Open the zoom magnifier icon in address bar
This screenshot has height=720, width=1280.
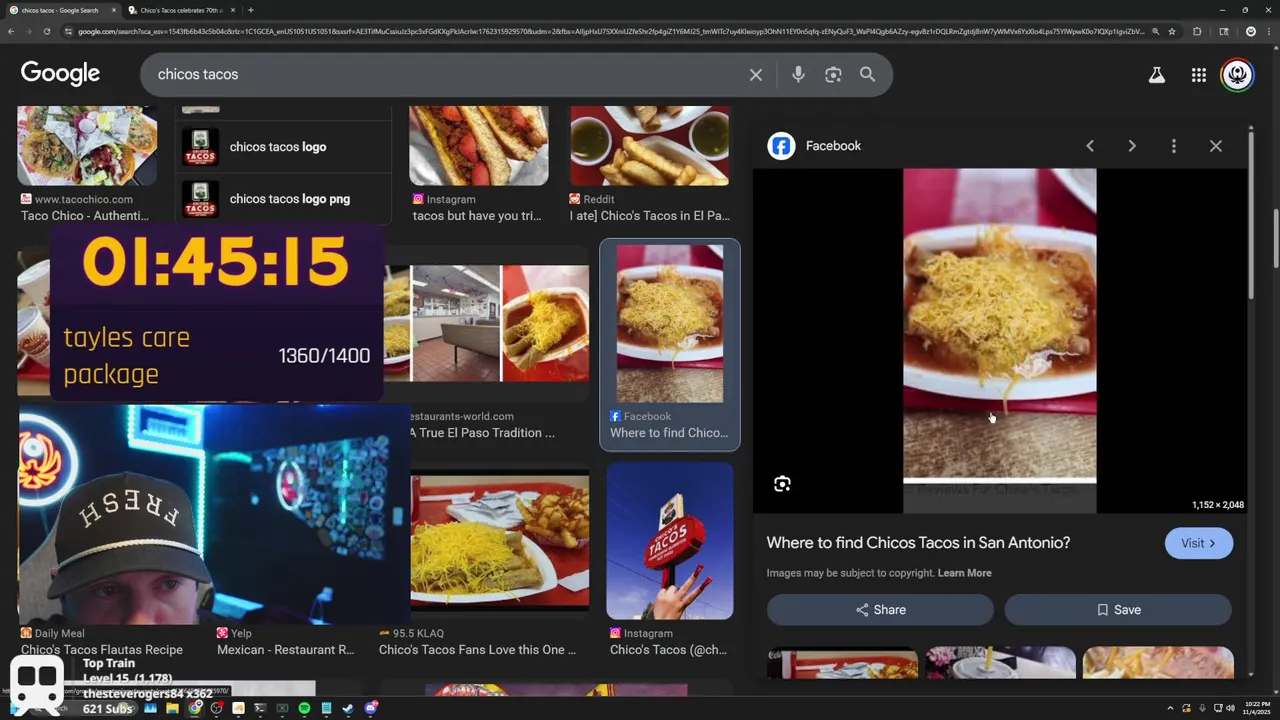pos(1156,32)
